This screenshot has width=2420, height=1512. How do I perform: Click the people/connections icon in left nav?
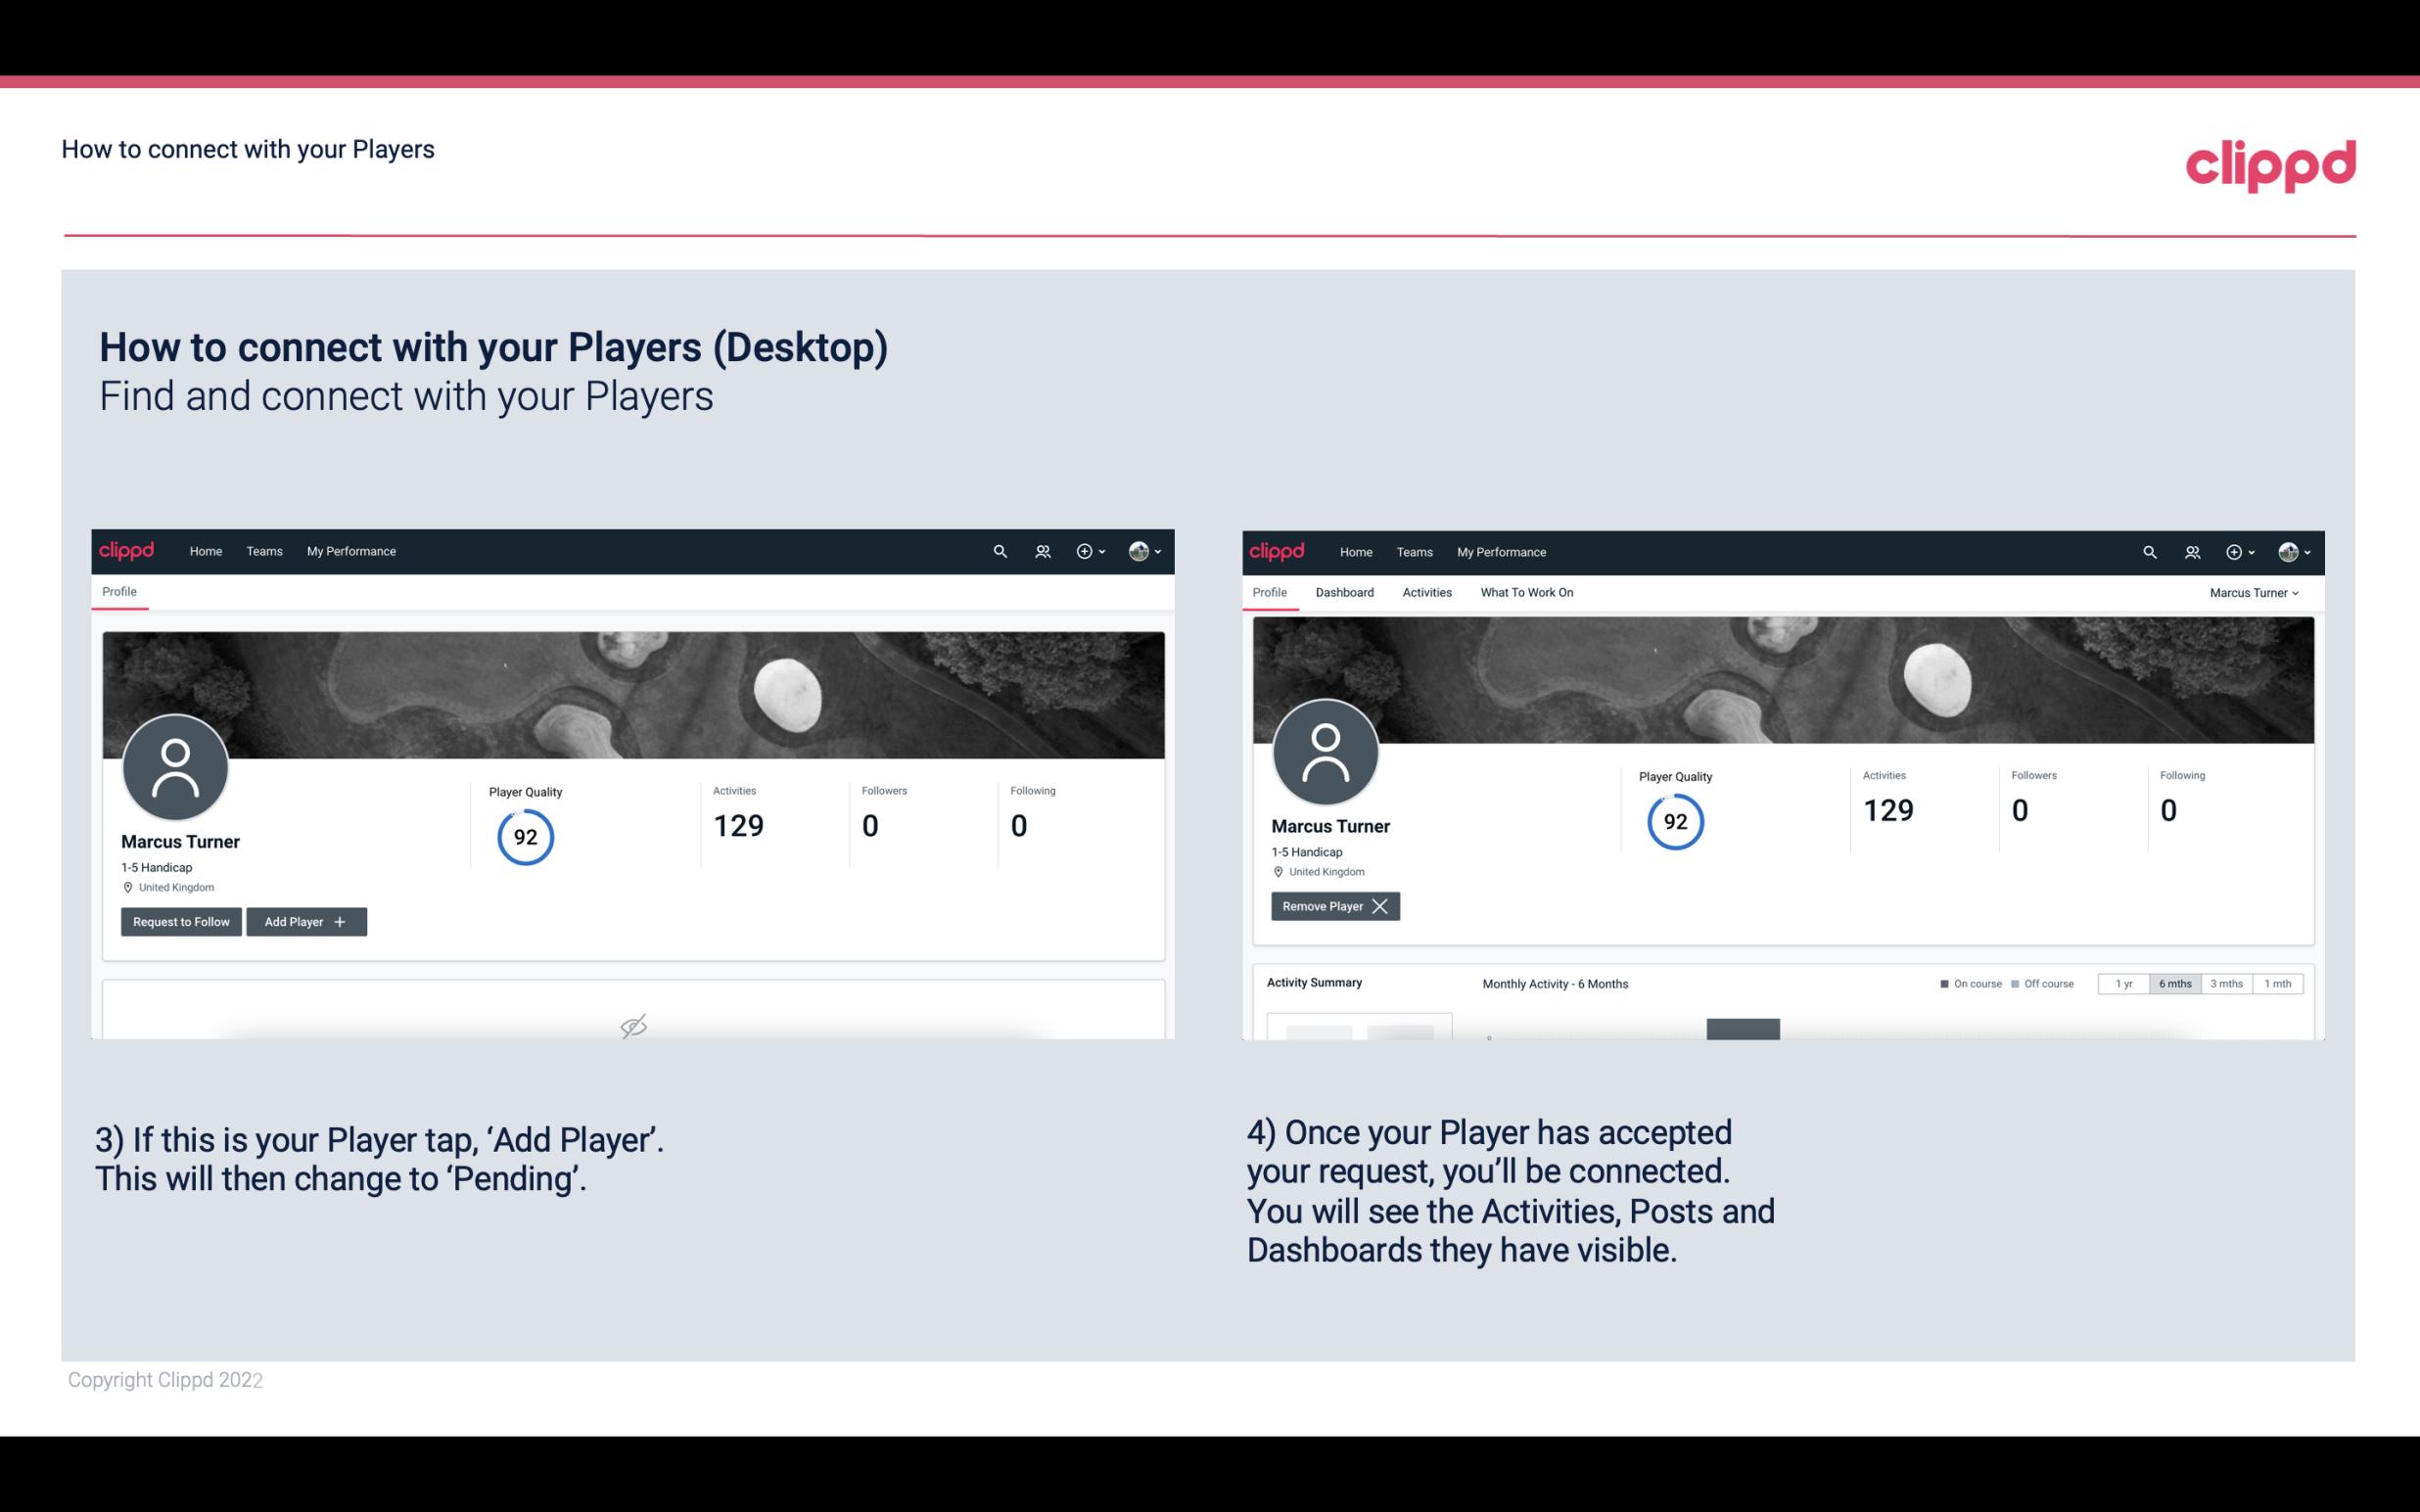click(1040, 550)
